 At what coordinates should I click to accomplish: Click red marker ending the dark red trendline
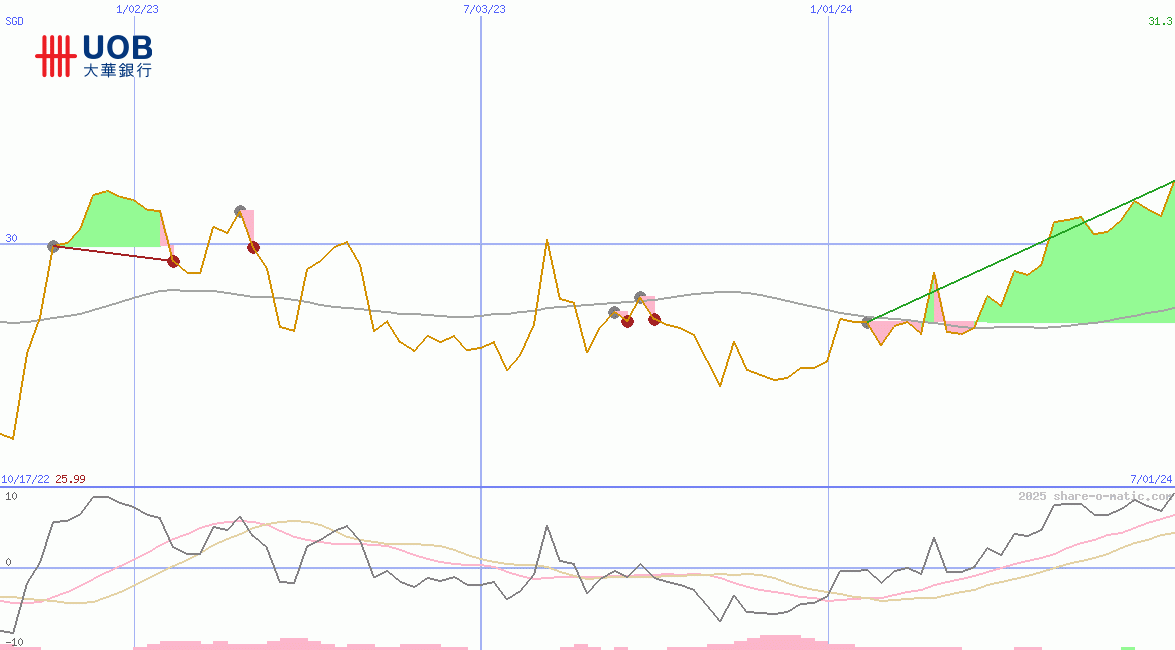pos(173,261)
